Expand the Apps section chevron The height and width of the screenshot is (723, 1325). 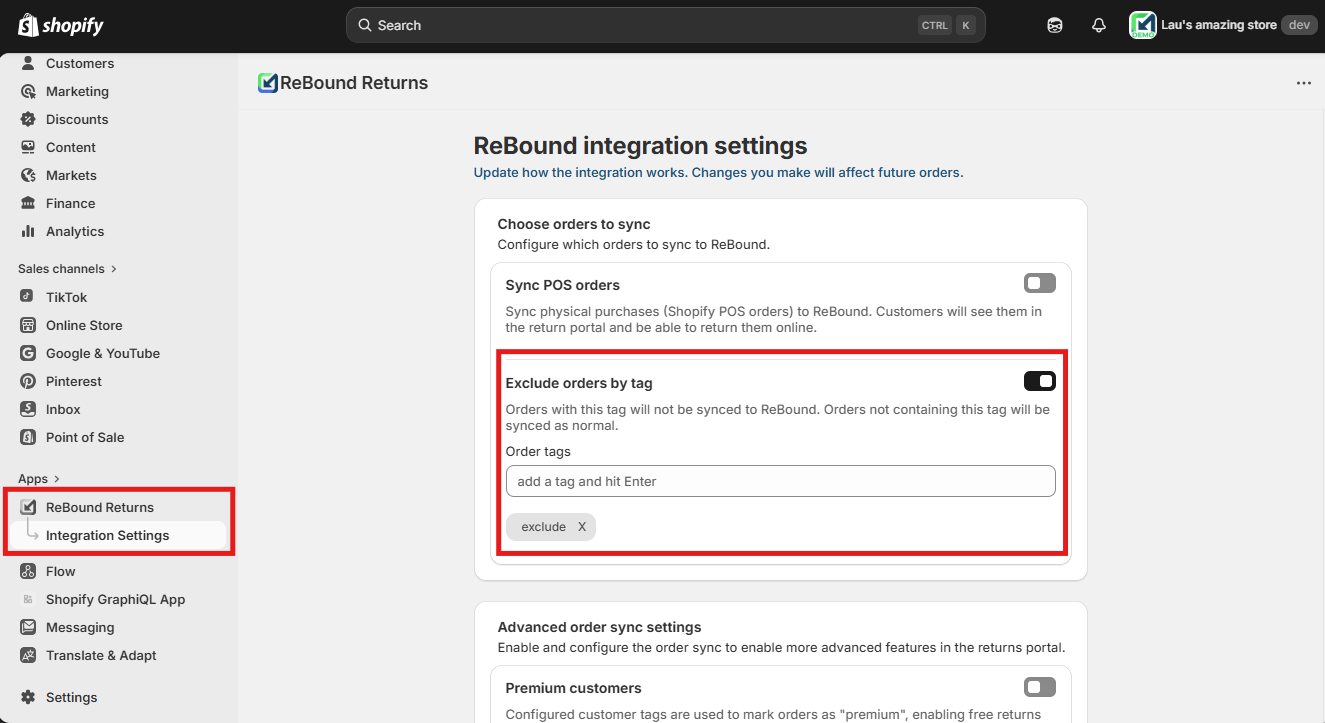point(57,479)
